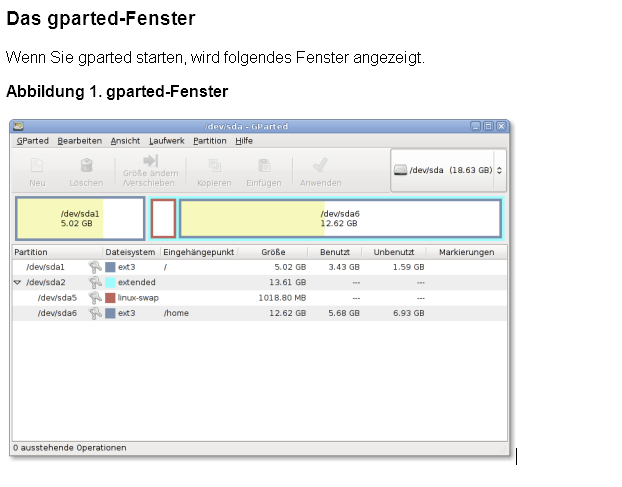Click the keys icon in /dev/sda1 row
Screen dimensions: 622x487
tap(95, 267)
